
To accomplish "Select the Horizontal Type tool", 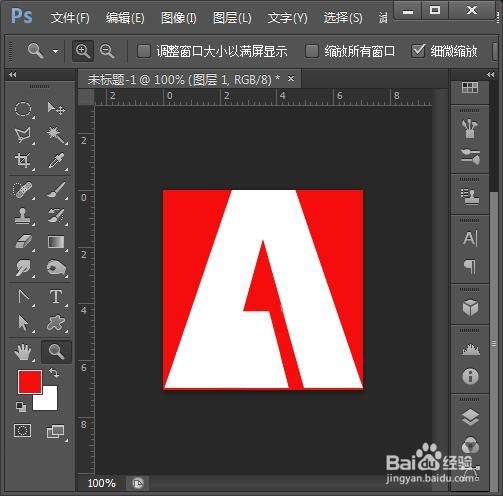I will pyautogui.click(x=56, y=296).
